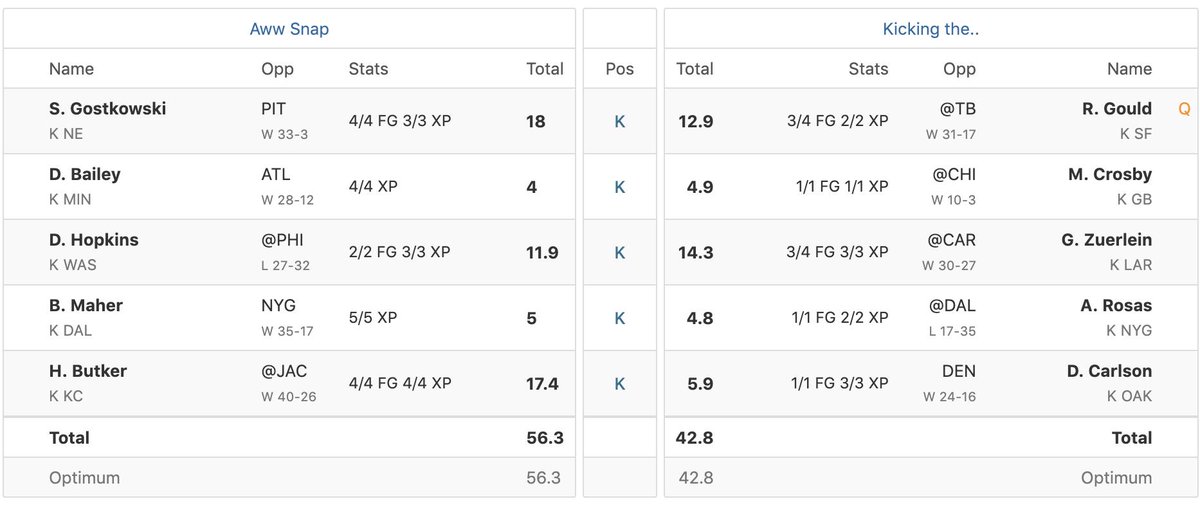Click the Kicking the.. team total 42.8
The width and height of the screenshot is (1200, 508).
(695, 437)
